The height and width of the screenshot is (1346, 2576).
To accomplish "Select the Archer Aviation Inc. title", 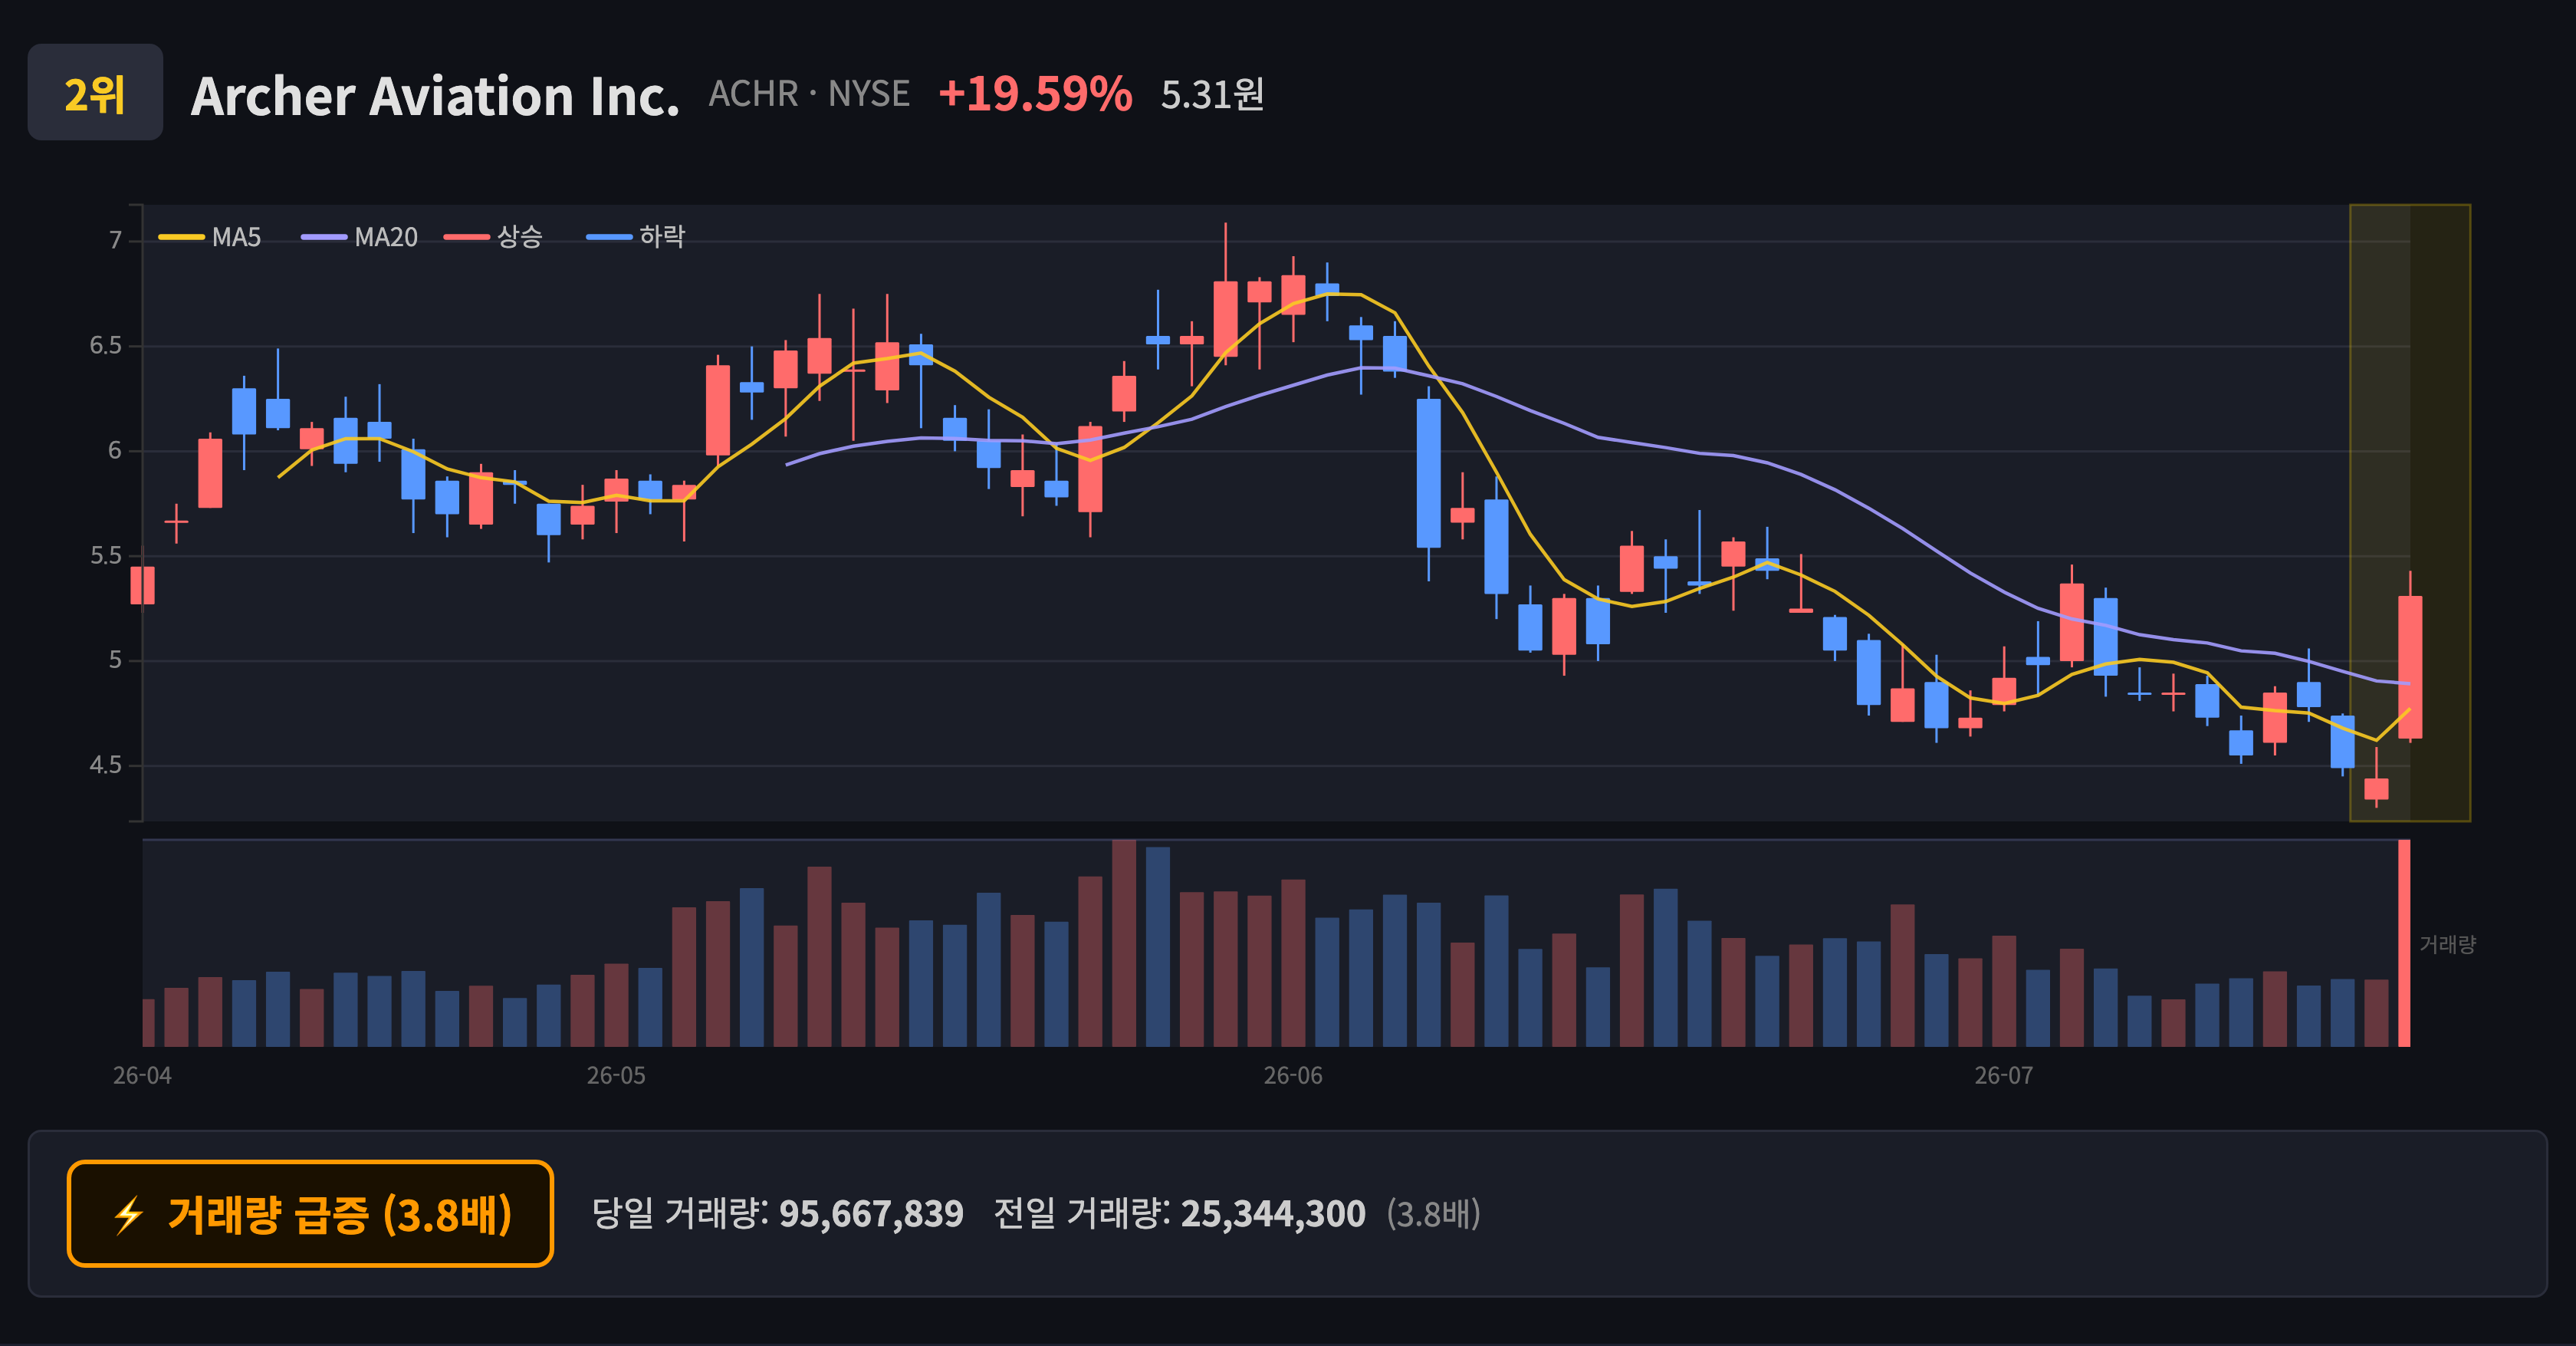I will coord(435,96).
